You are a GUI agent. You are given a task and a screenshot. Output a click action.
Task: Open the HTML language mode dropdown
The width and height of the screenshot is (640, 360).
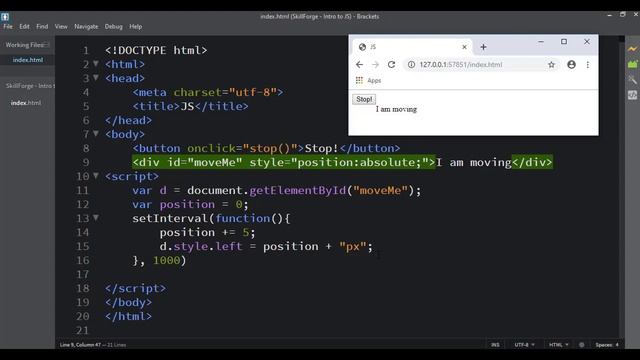pyautogui.click(x=559, y=345)
